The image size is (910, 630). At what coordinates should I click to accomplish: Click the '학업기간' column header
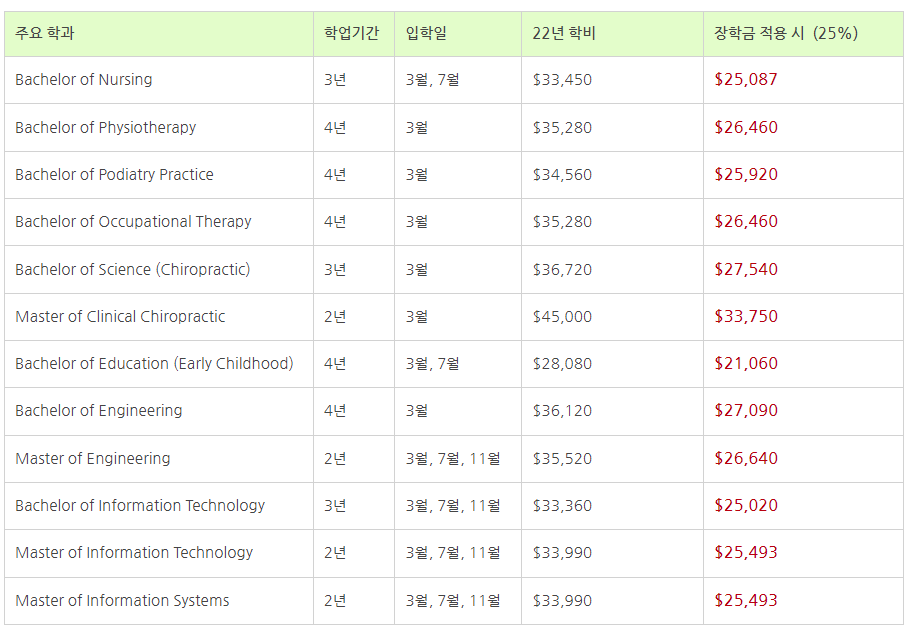[354, 34]
